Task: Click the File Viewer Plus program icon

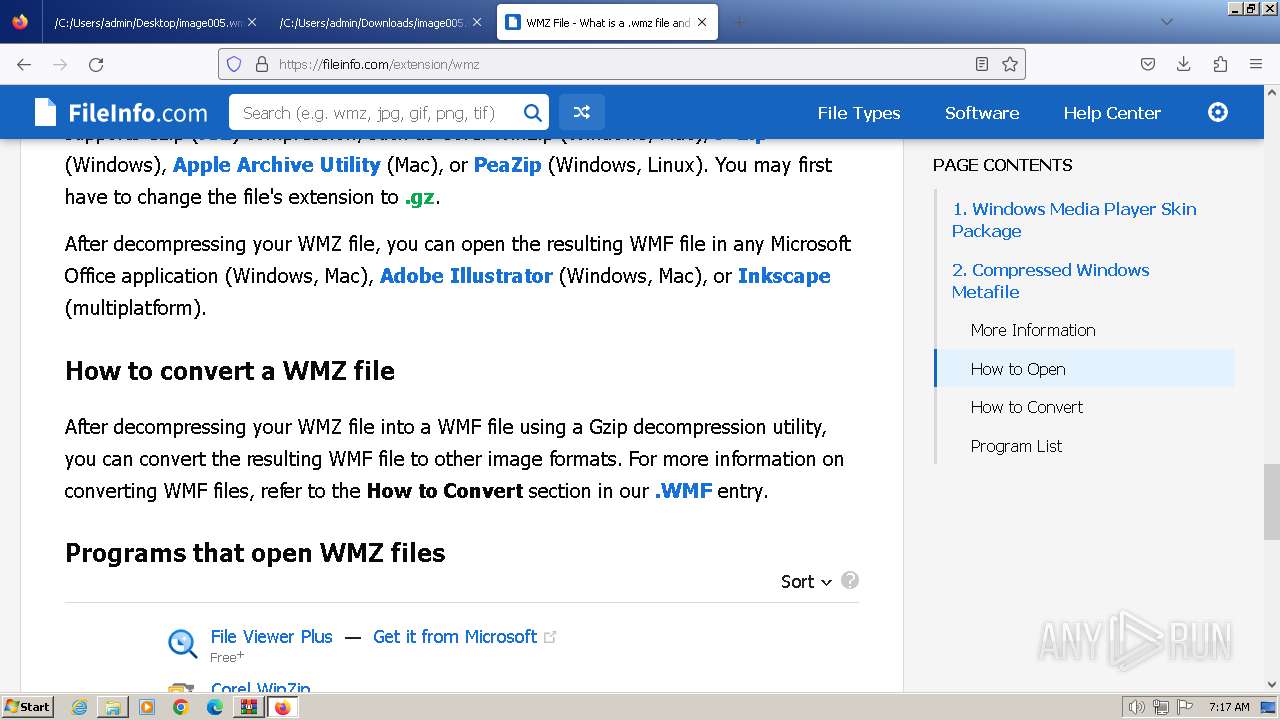Action: [182, 644]
